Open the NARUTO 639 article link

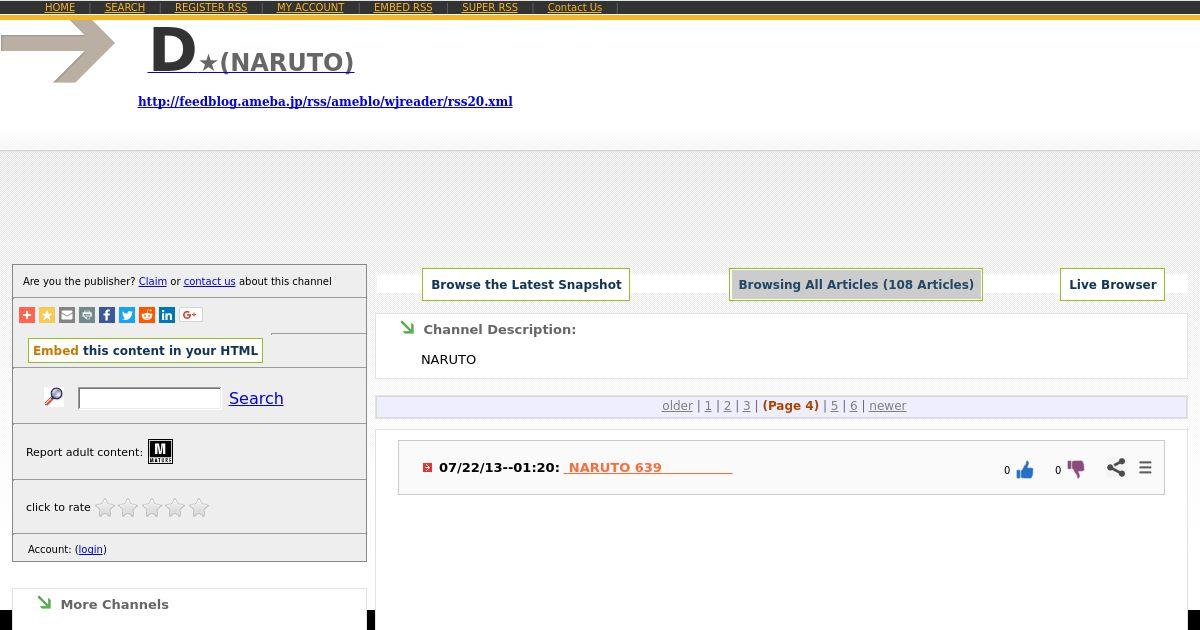(648, 467)
